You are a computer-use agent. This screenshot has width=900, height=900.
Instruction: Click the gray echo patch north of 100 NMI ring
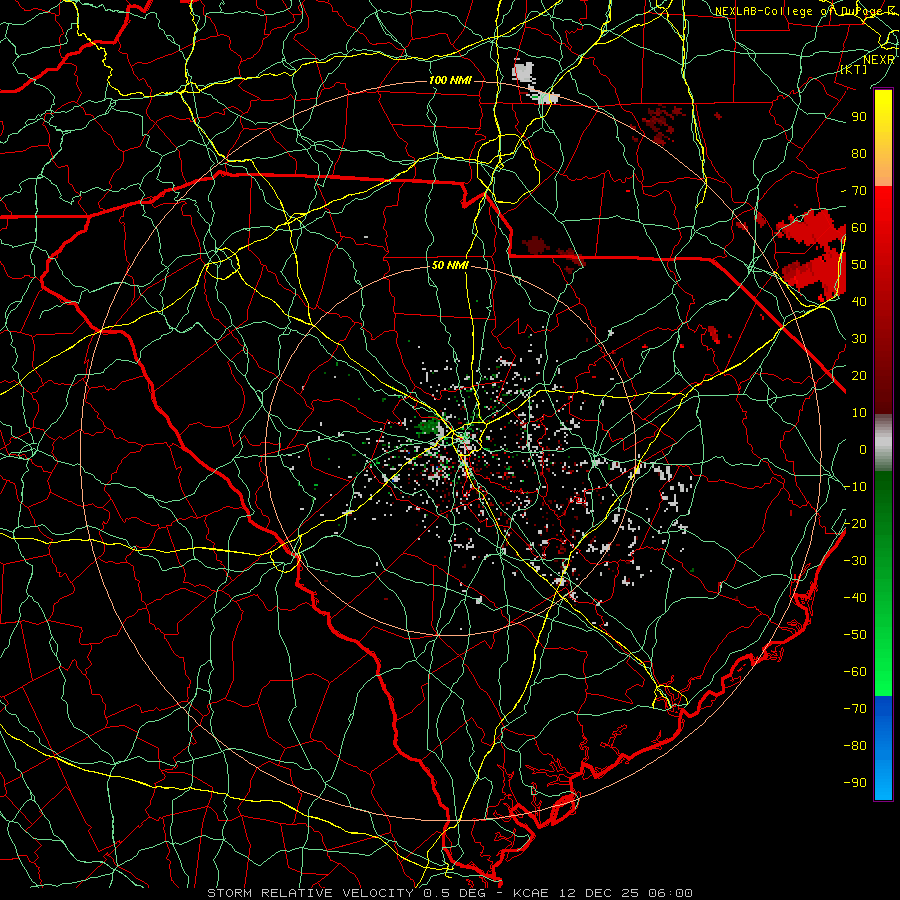click(523, 73)
